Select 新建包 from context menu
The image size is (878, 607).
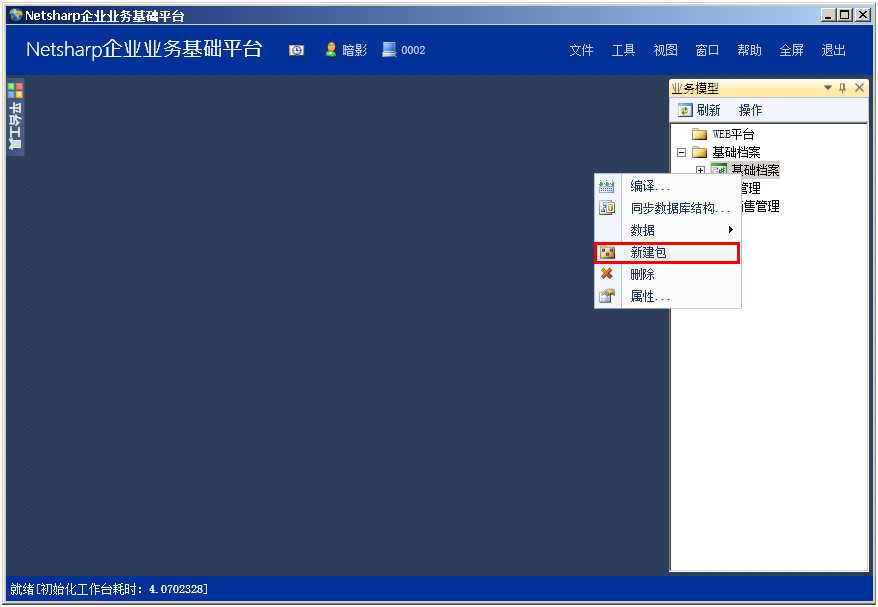coord(667,253)
